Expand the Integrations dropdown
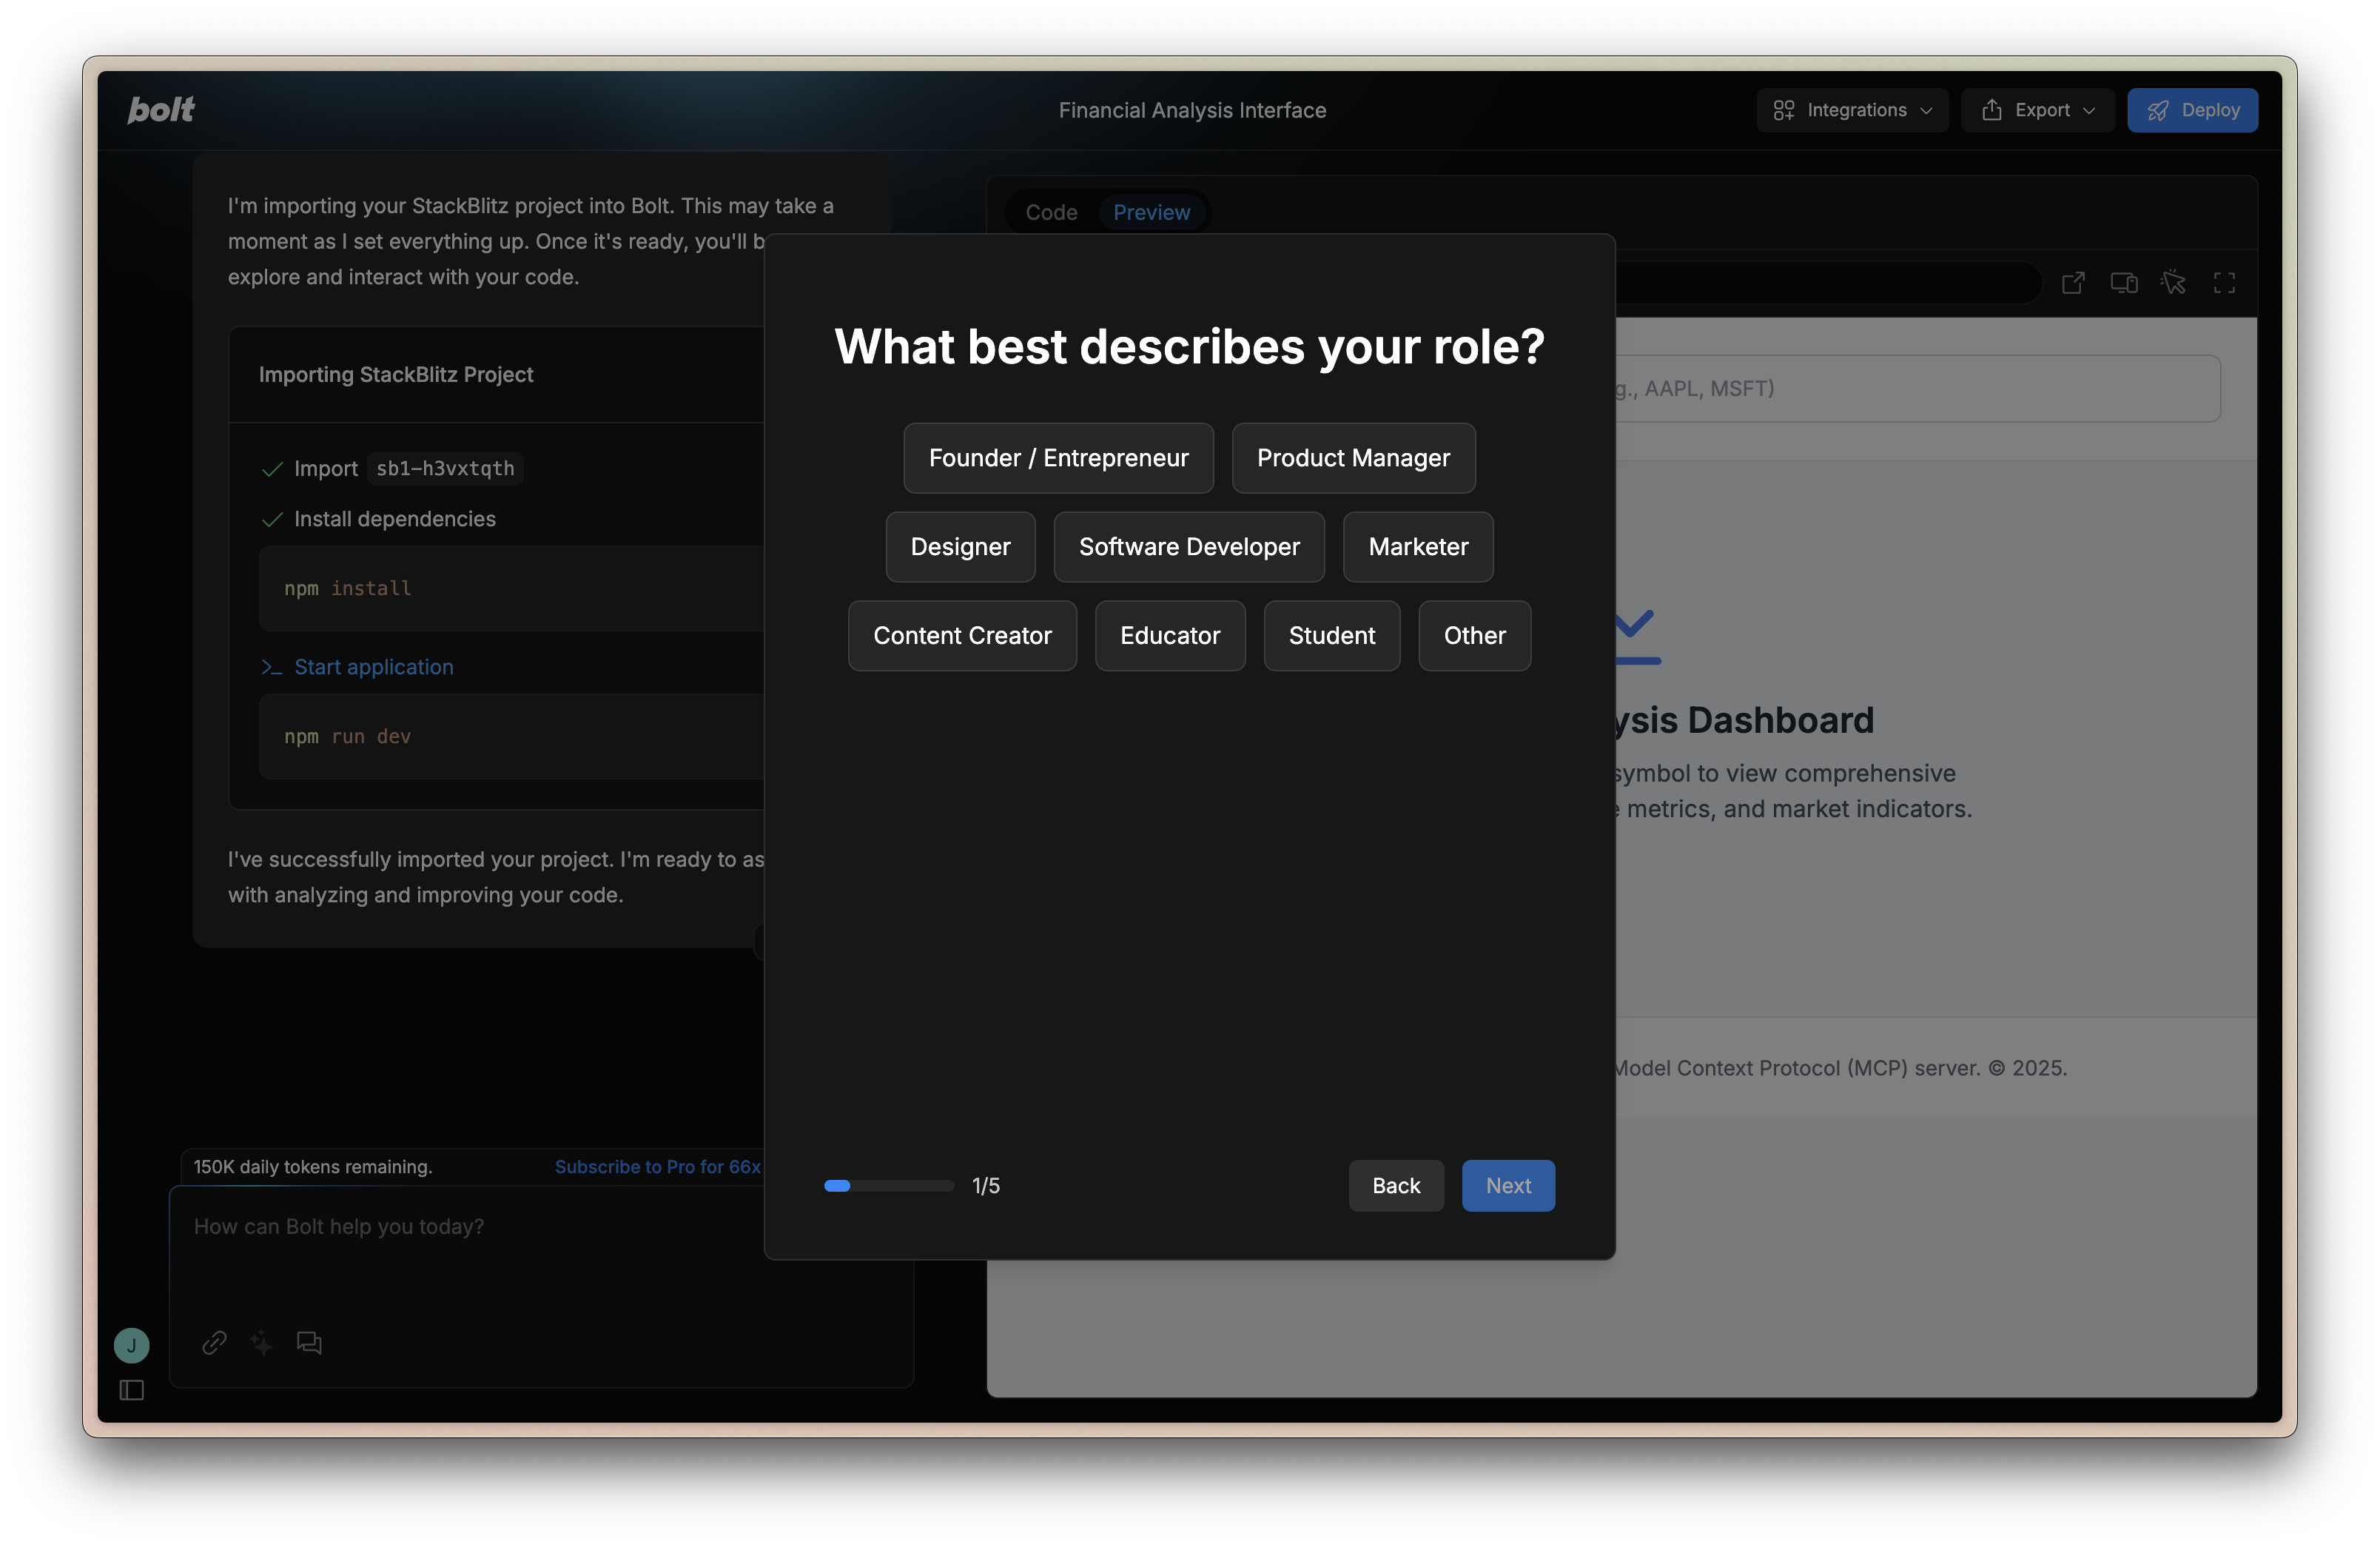2380x1547 pixels. pyautogui.click(x=1852, y=110)
